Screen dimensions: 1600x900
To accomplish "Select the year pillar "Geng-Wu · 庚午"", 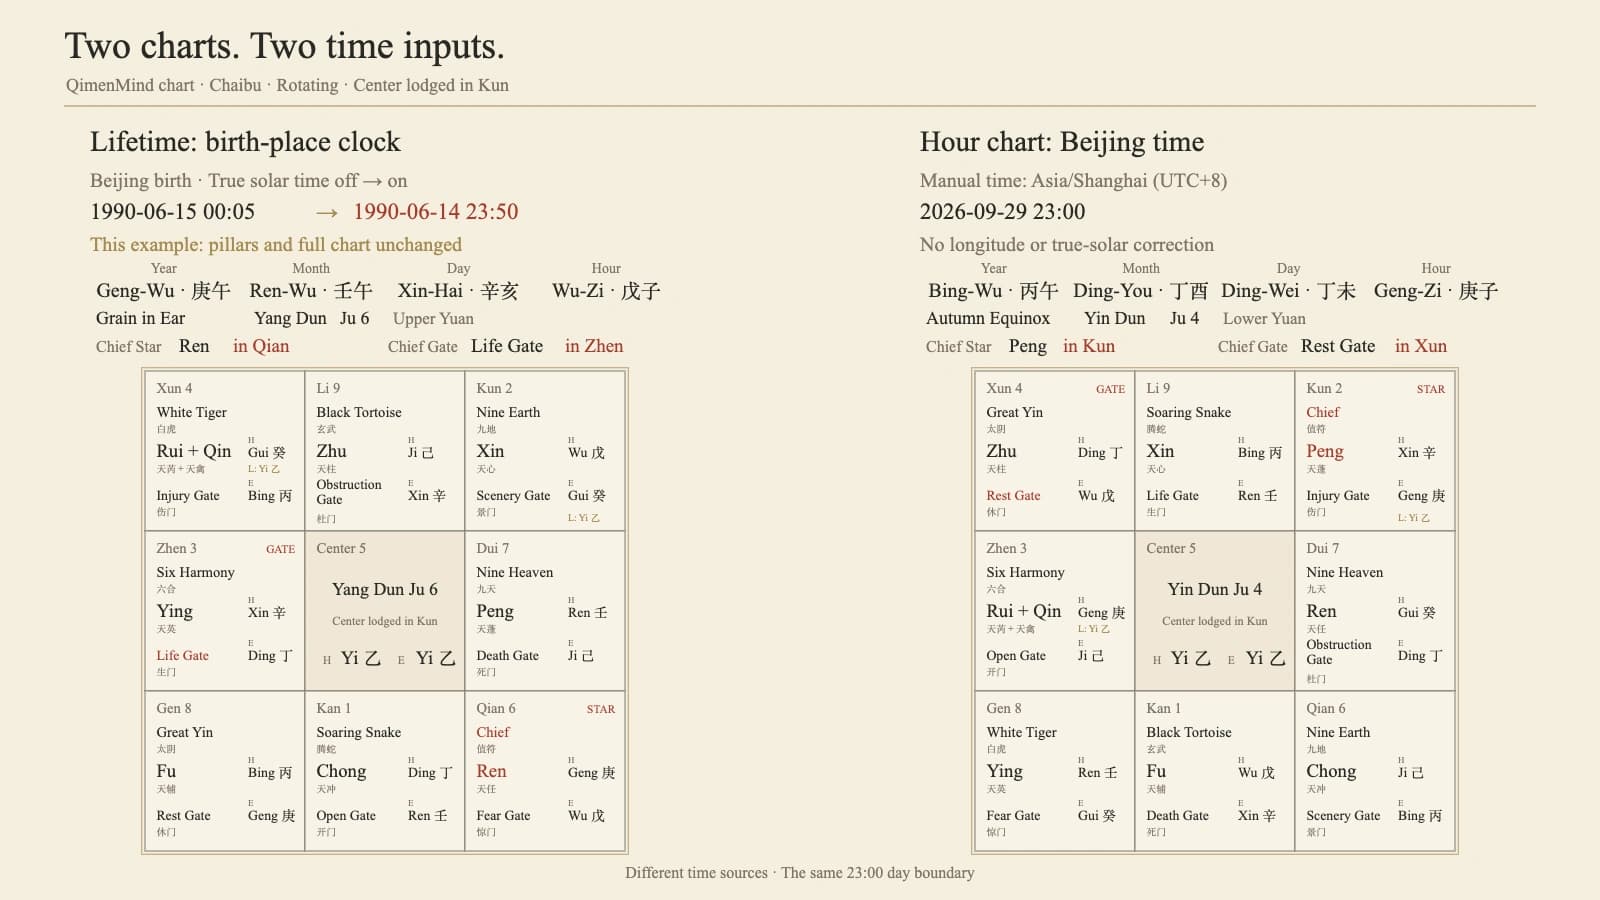I will 163,291.
